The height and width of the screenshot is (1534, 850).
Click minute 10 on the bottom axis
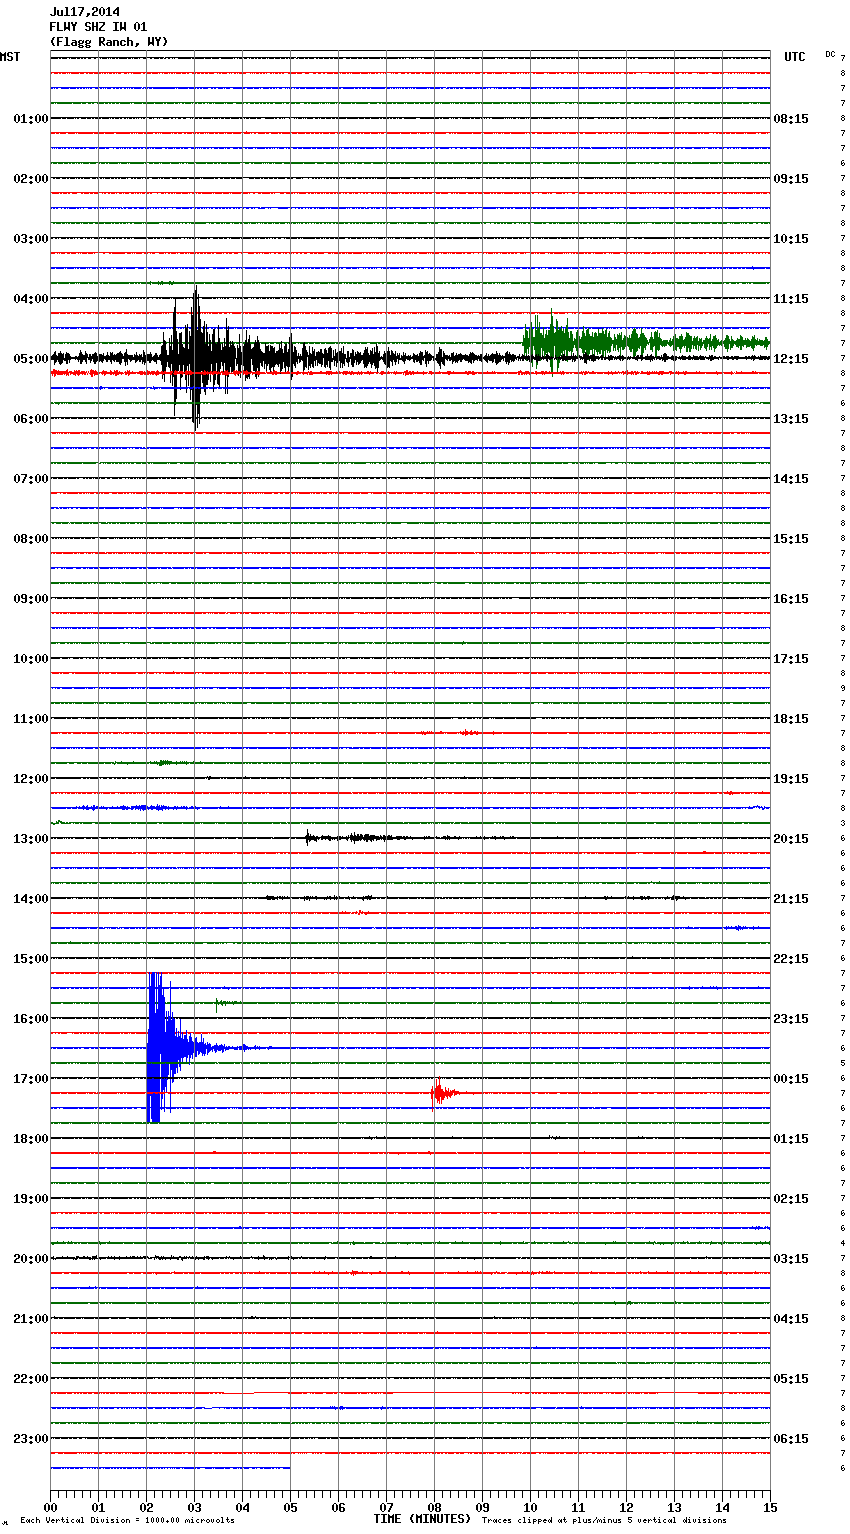pyautogui.click(x=530, y=1507)
